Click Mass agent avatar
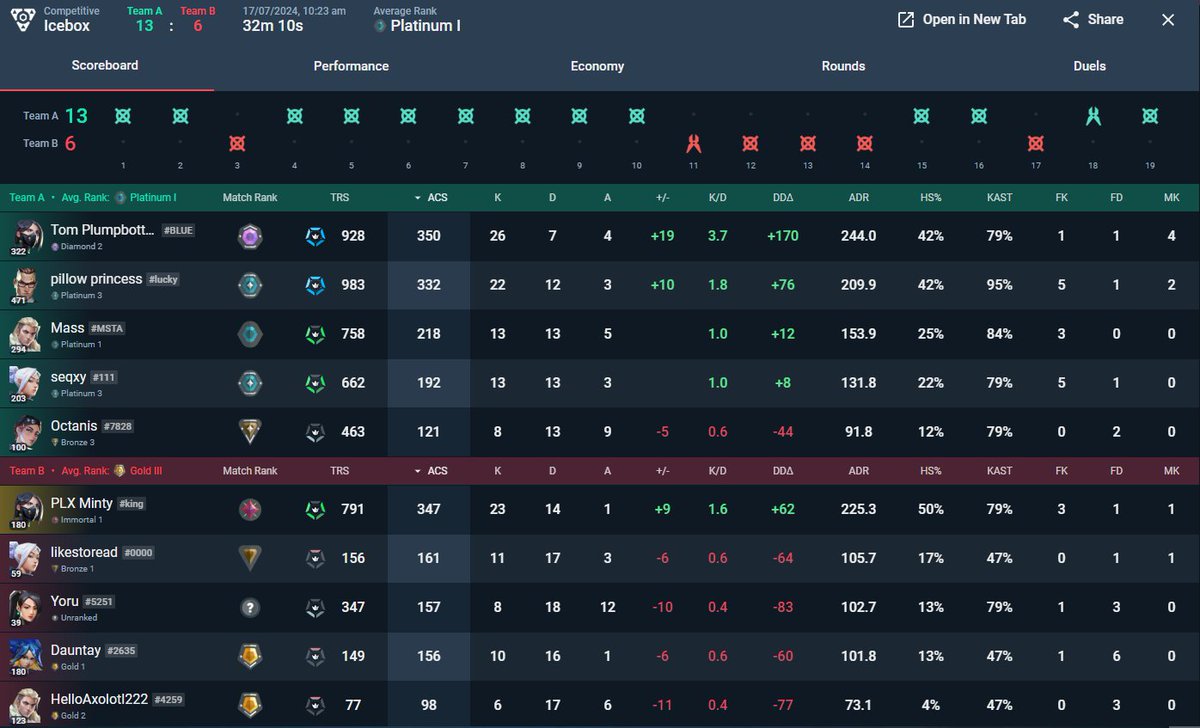 pyautogui.click(x=27, y=334)
